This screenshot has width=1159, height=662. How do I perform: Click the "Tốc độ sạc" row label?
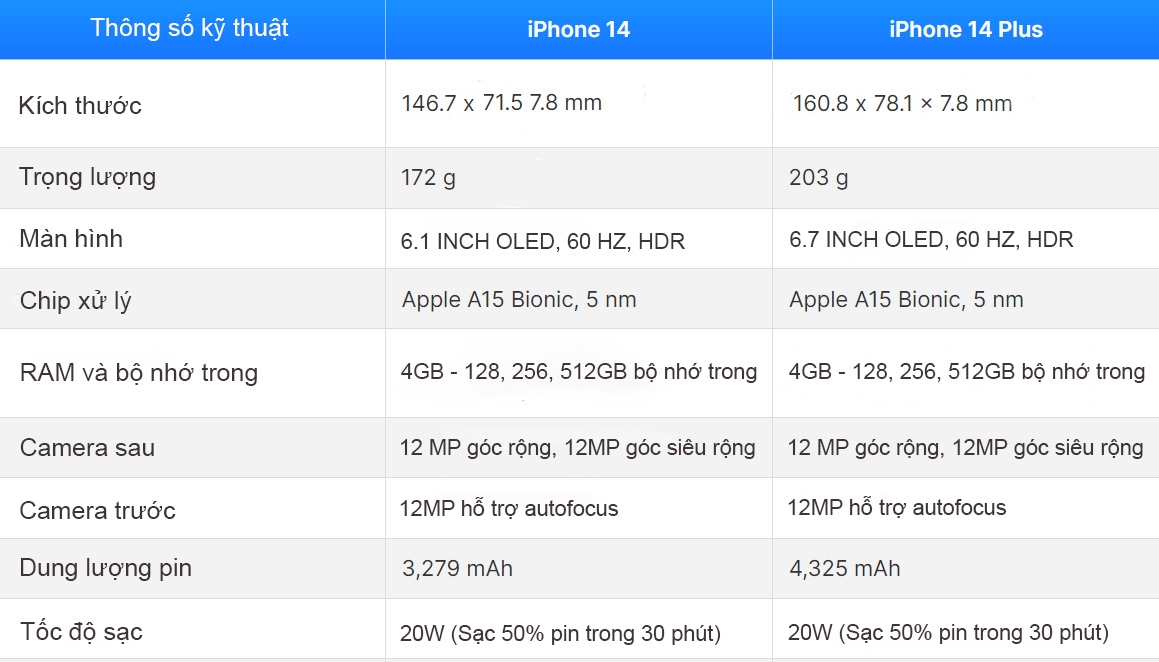(81, 632)
